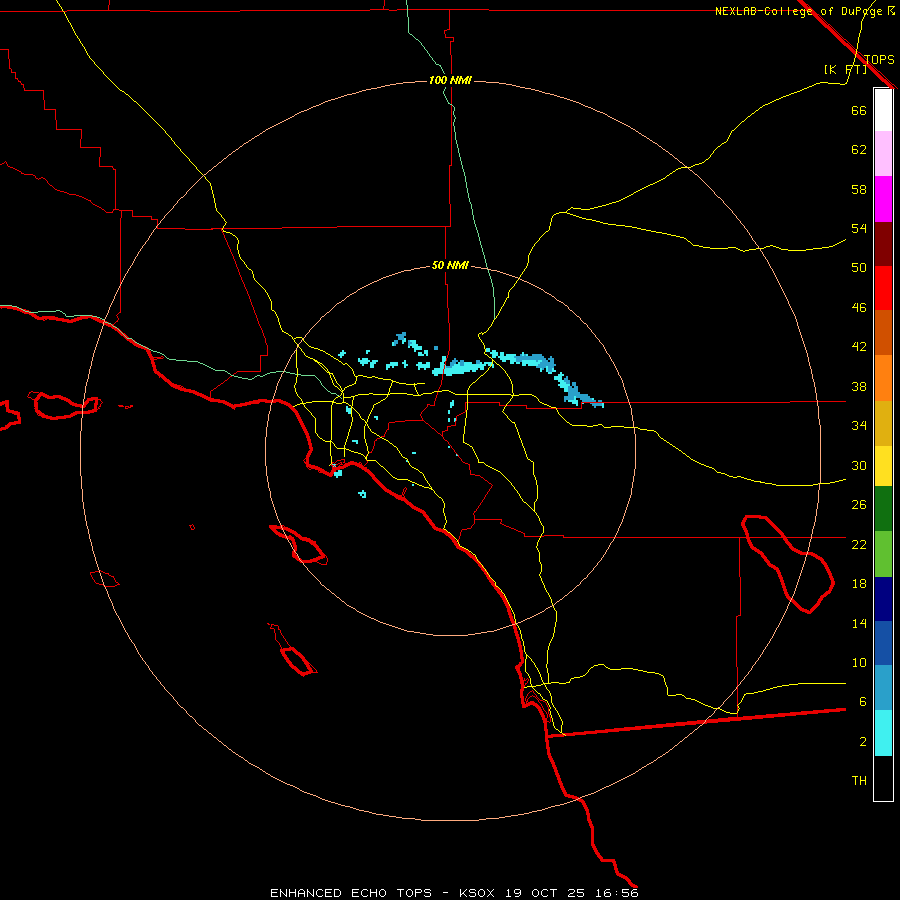The height and width of the screenshot is (900, 900).
Task: Click the 100 NMI range ring label
Action: 450,80
